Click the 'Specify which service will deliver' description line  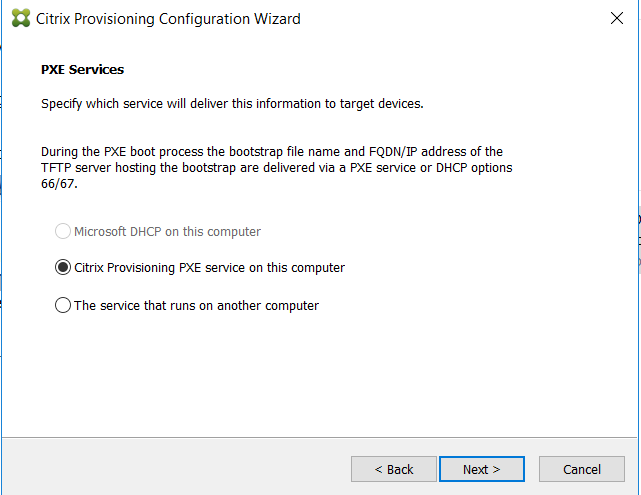(x=232, y=104)
